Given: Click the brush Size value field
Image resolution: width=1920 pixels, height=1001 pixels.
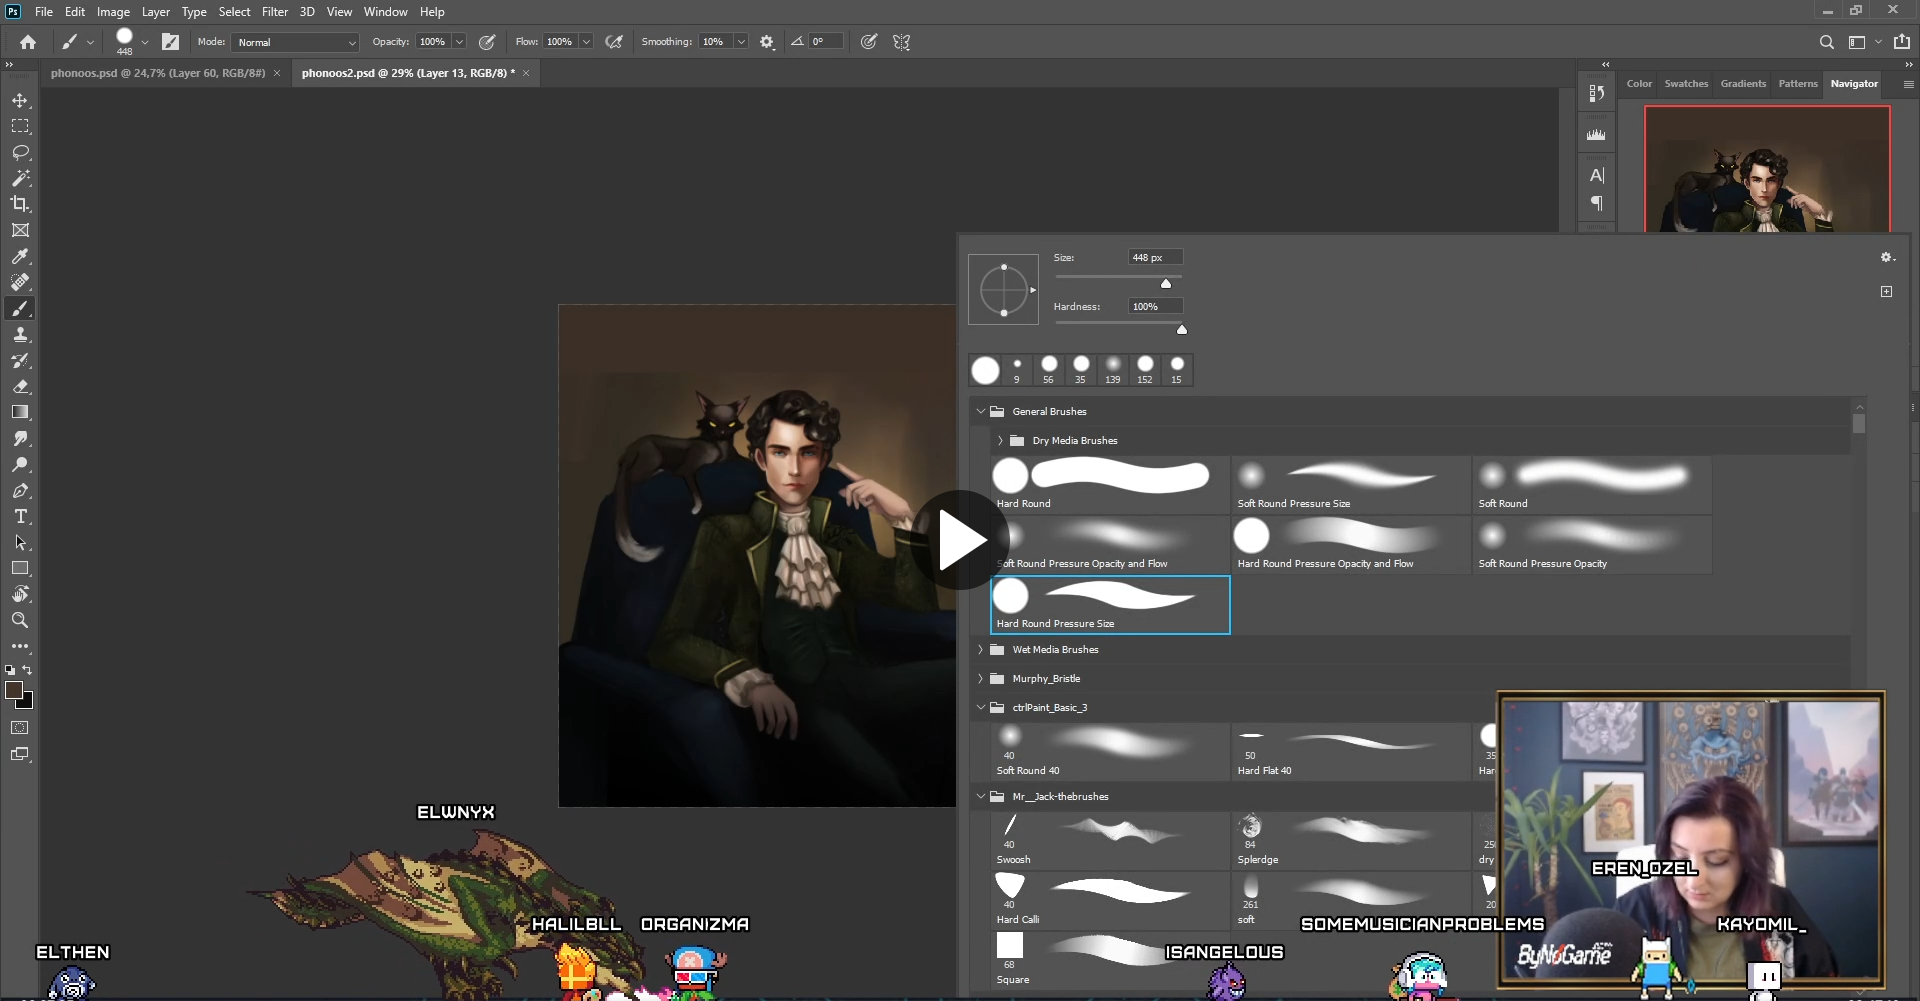Looking at the screenshot, I should (1155, 257).
